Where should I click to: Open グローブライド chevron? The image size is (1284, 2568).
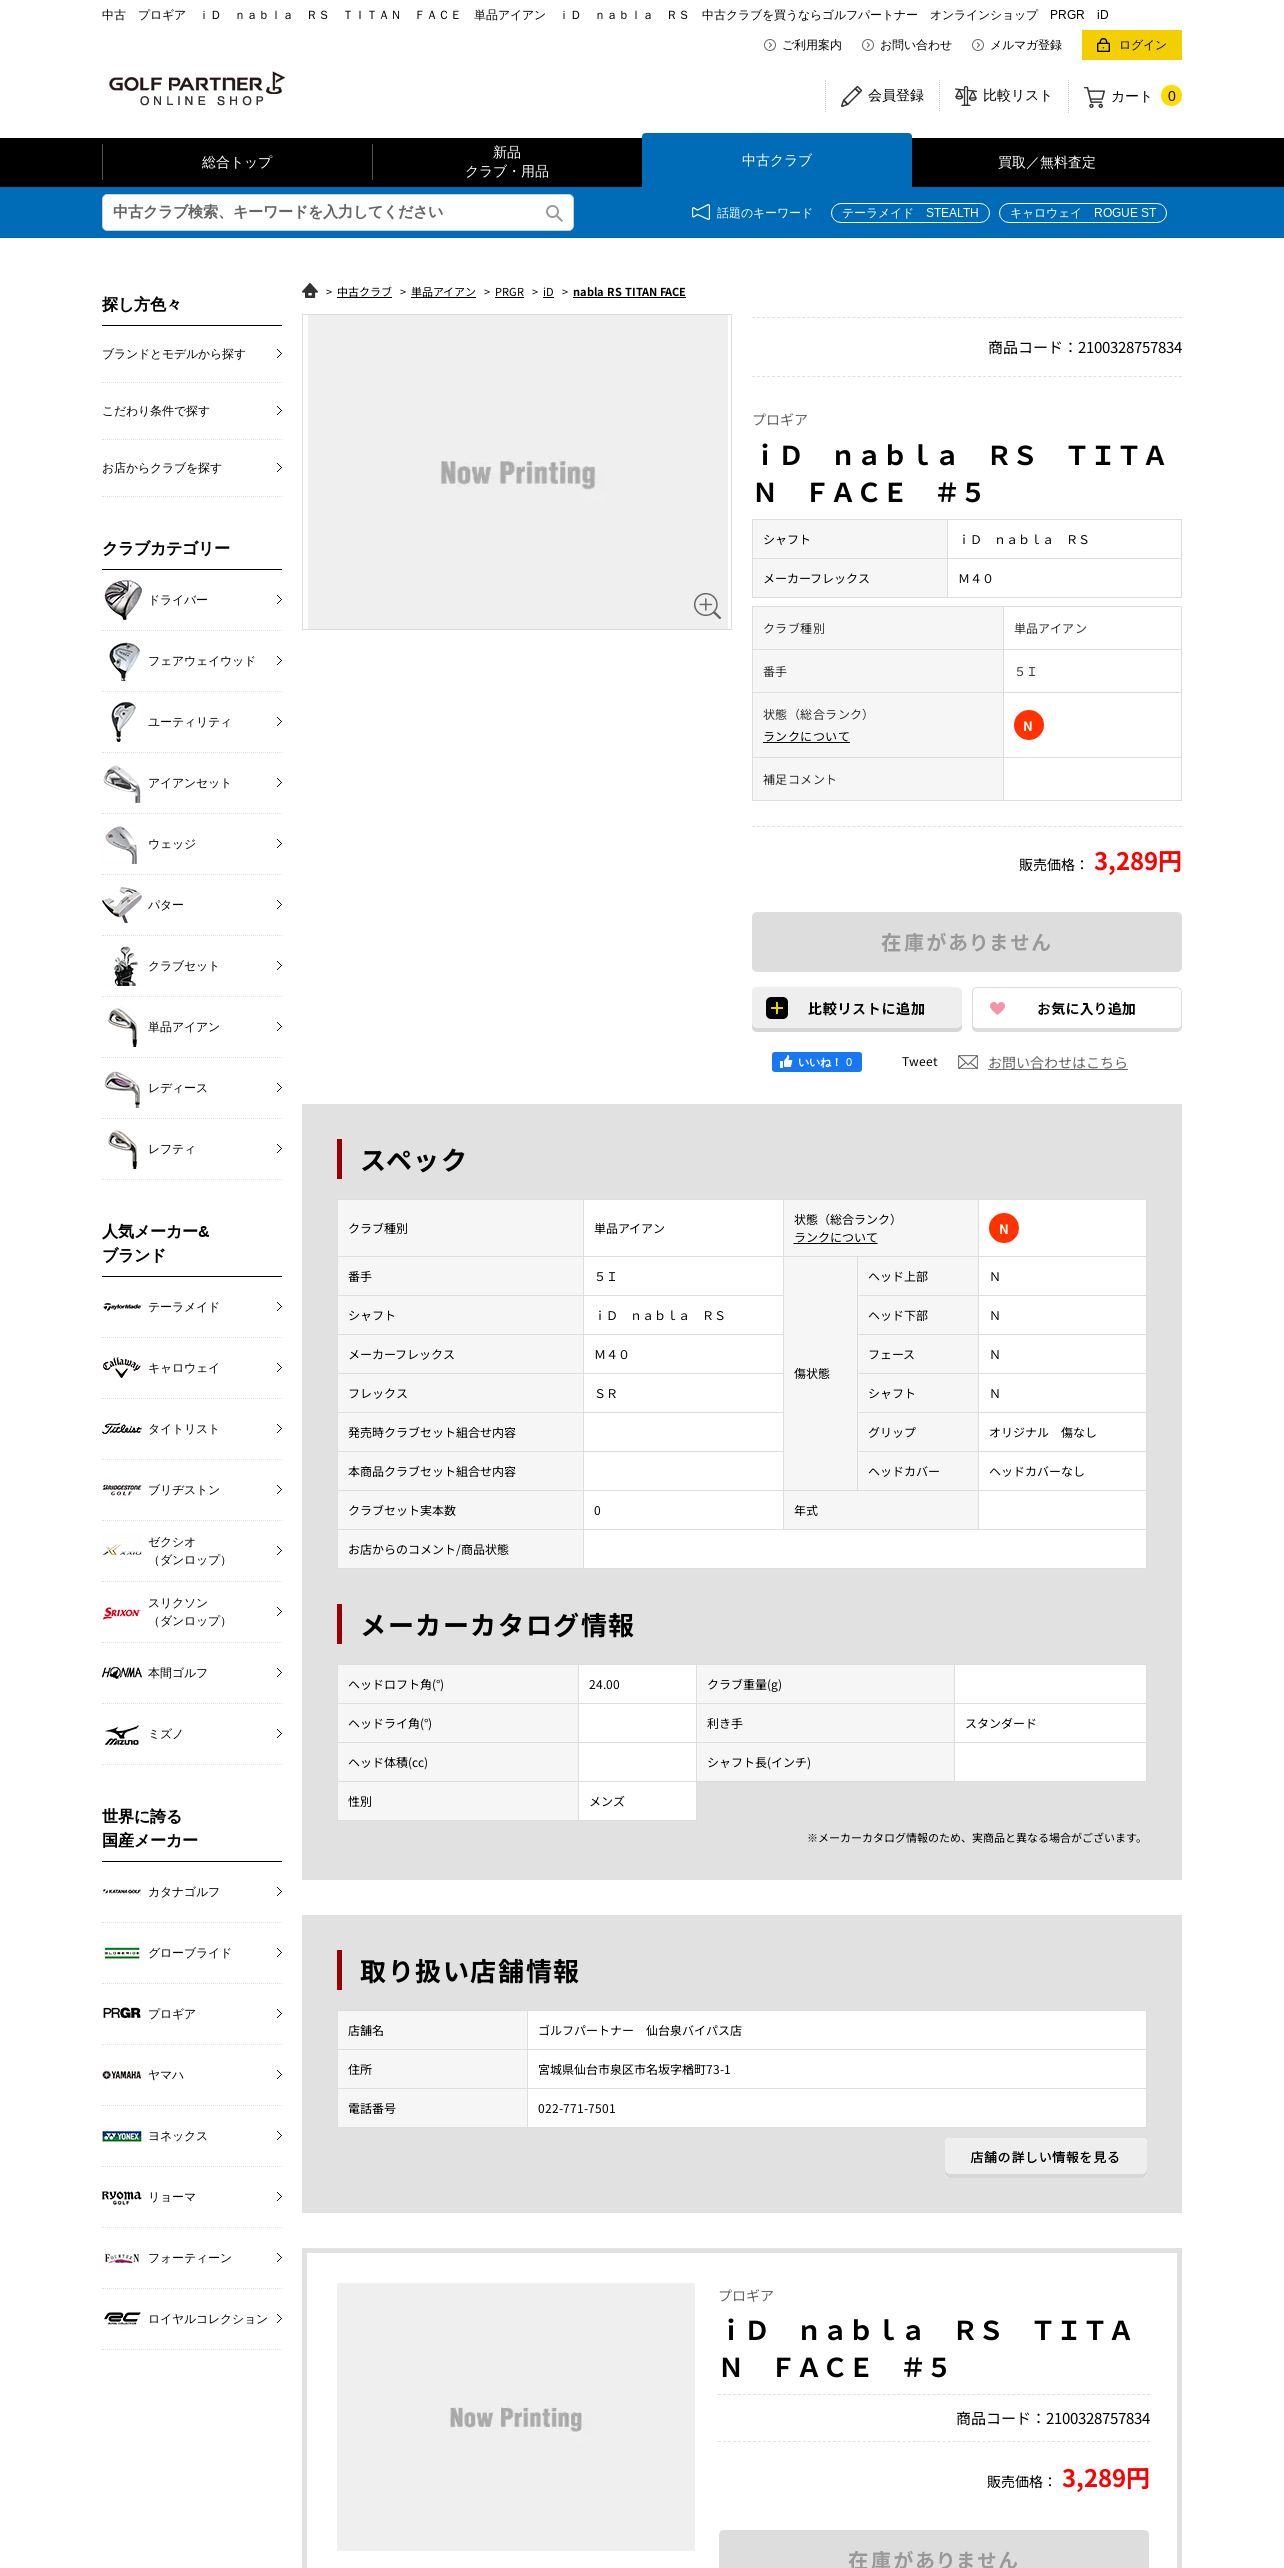click(279, 1953)
